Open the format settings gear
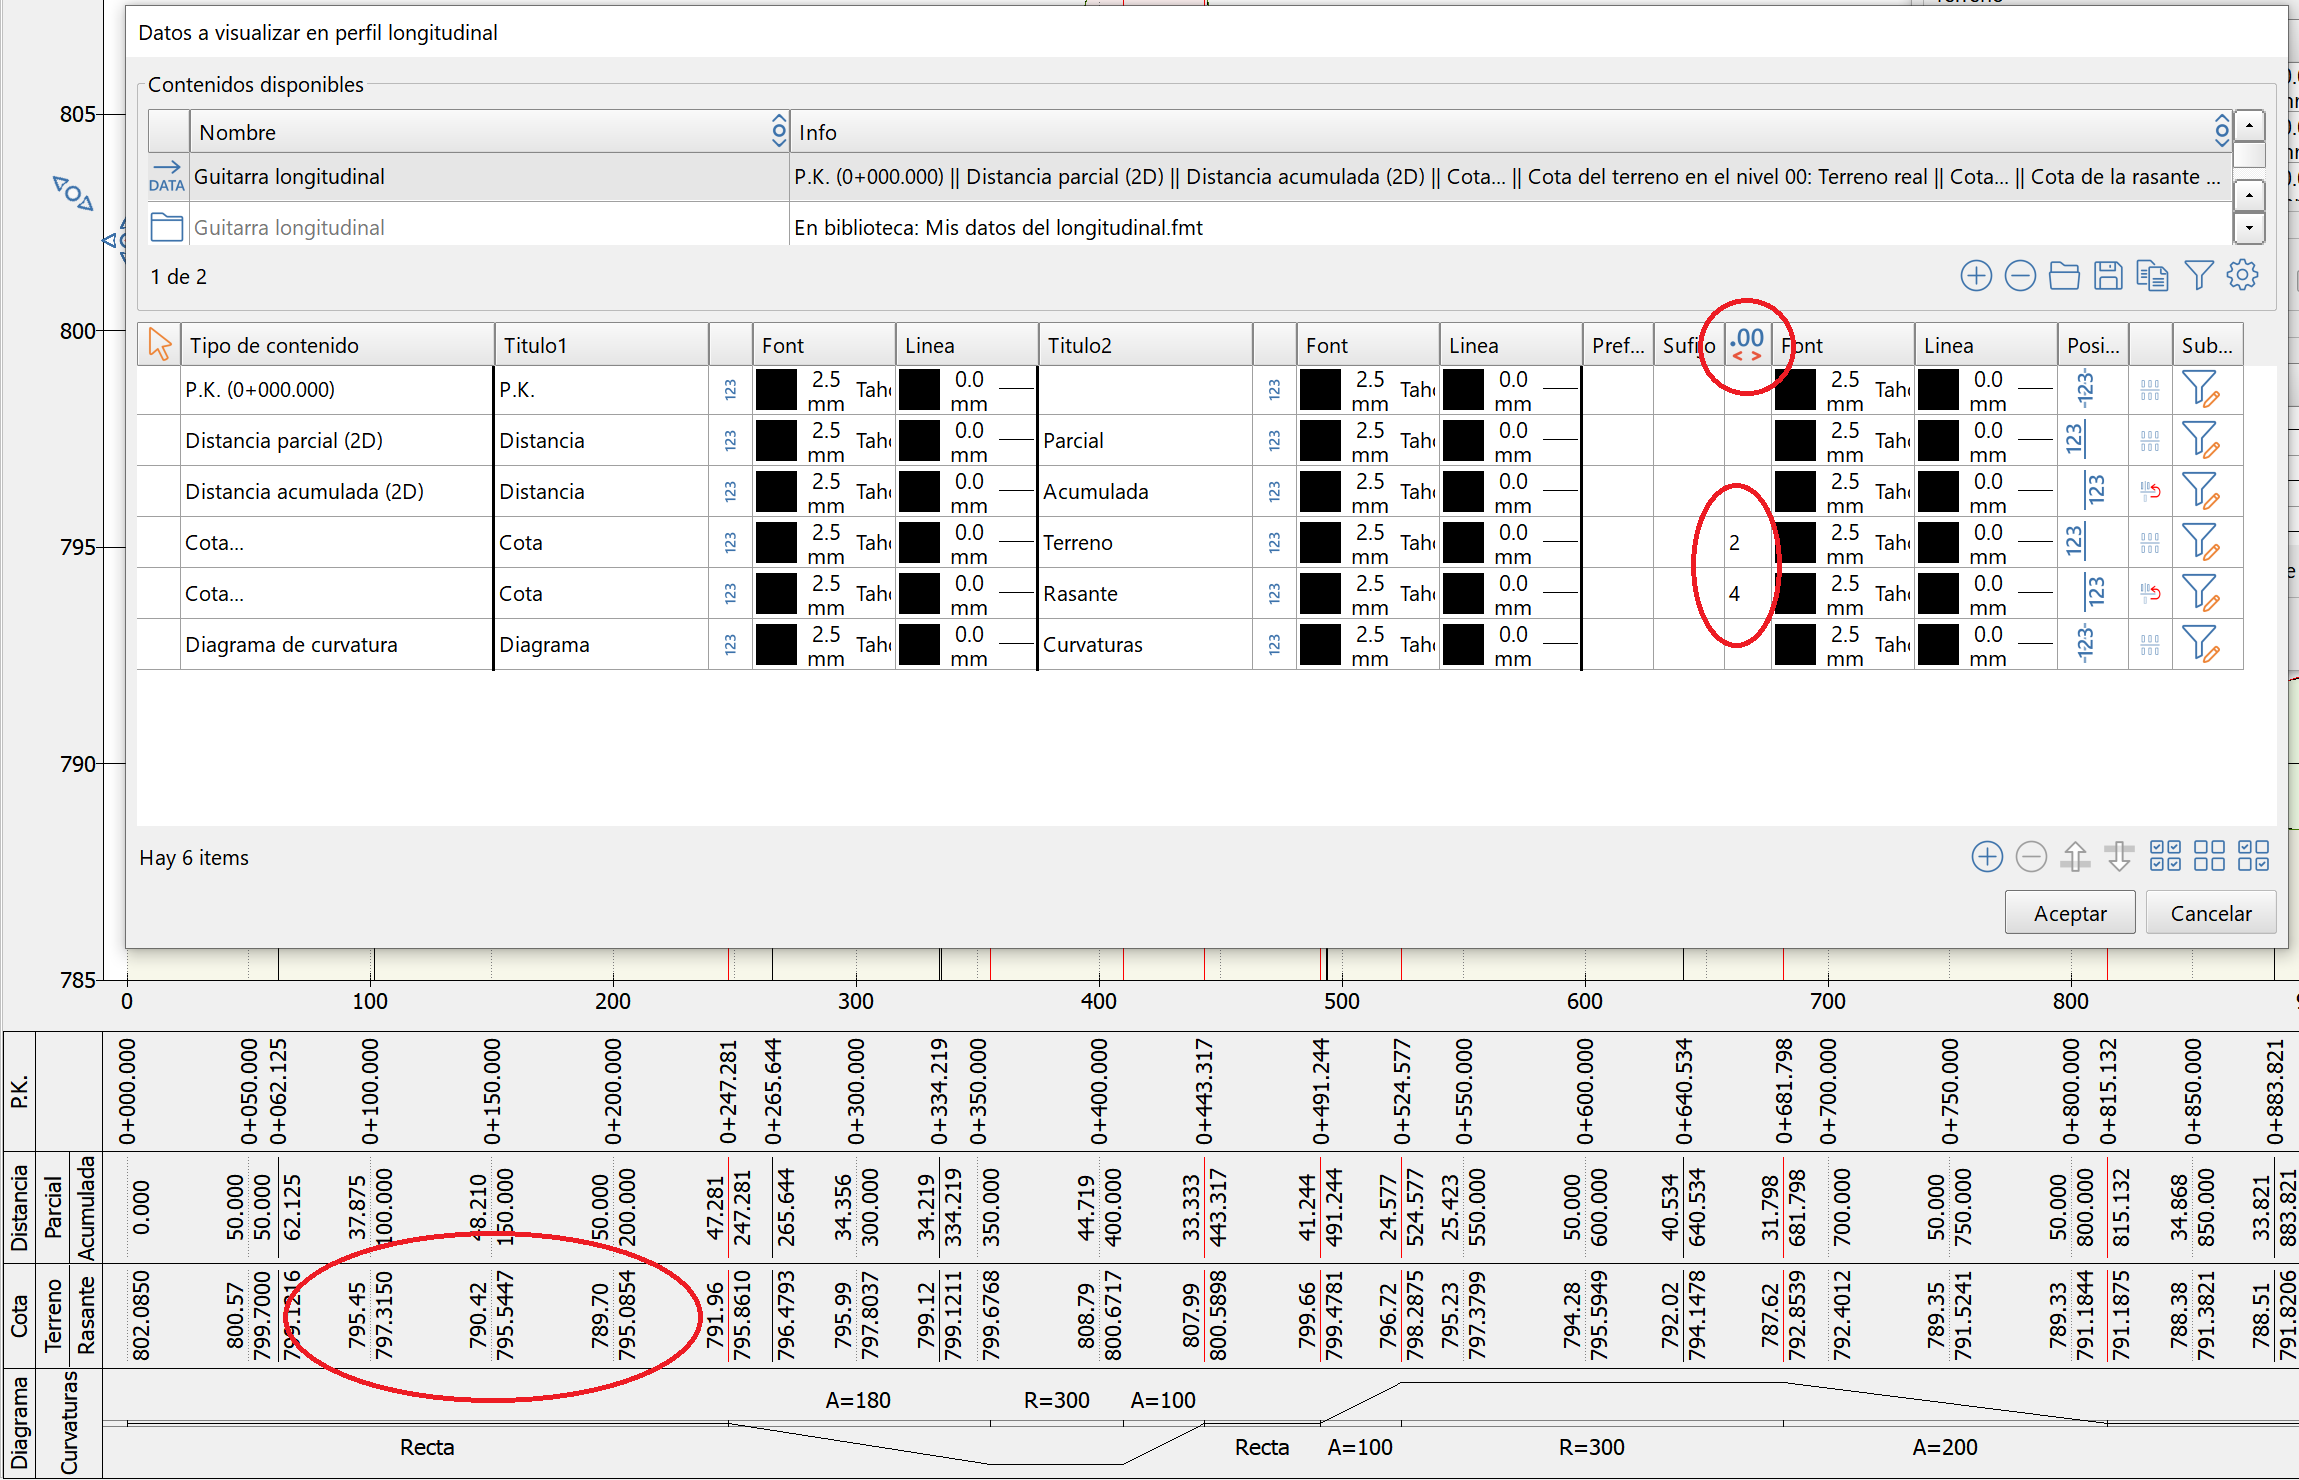 point(2243,276)
